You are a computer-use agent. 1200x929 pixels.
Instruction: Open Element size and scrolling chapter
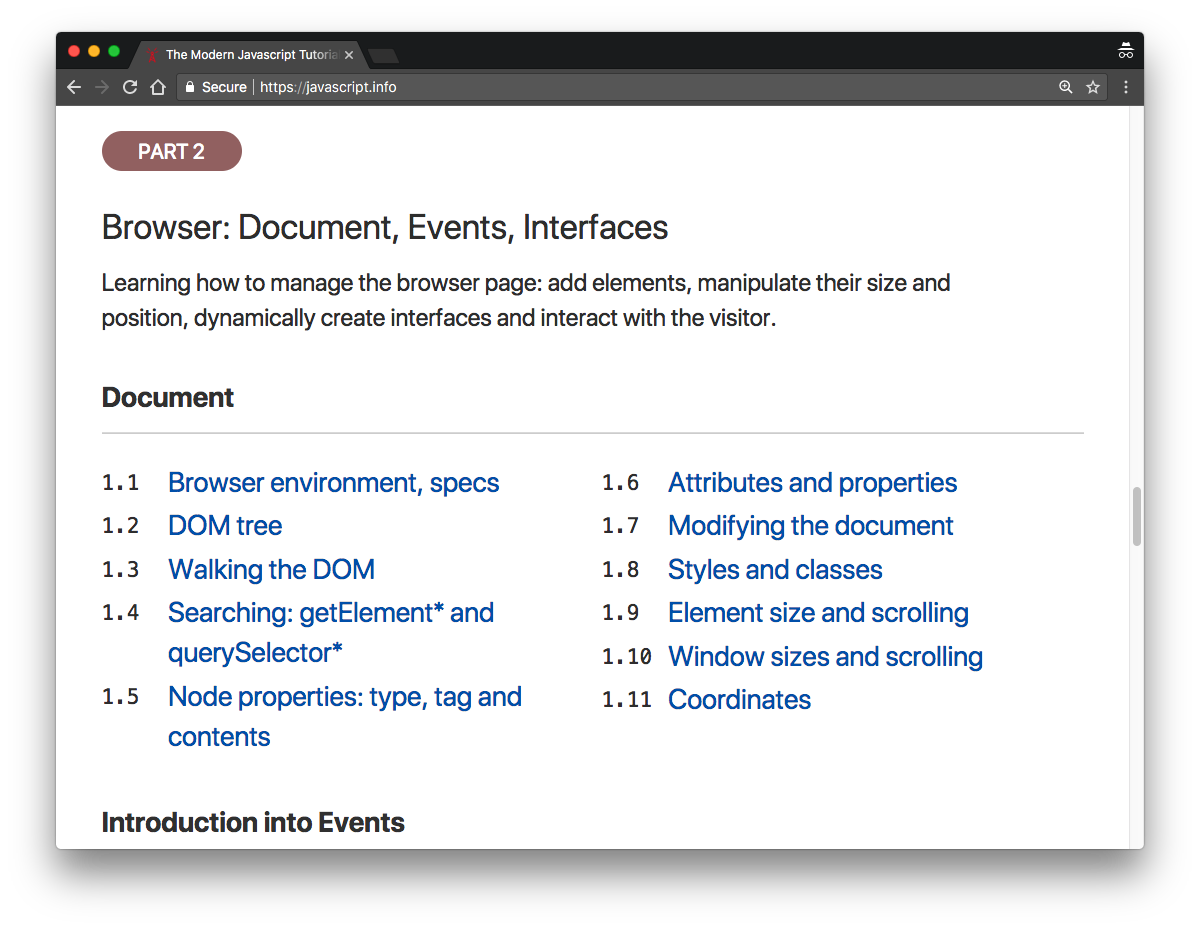pyautogui.click(x=818, y=612)
